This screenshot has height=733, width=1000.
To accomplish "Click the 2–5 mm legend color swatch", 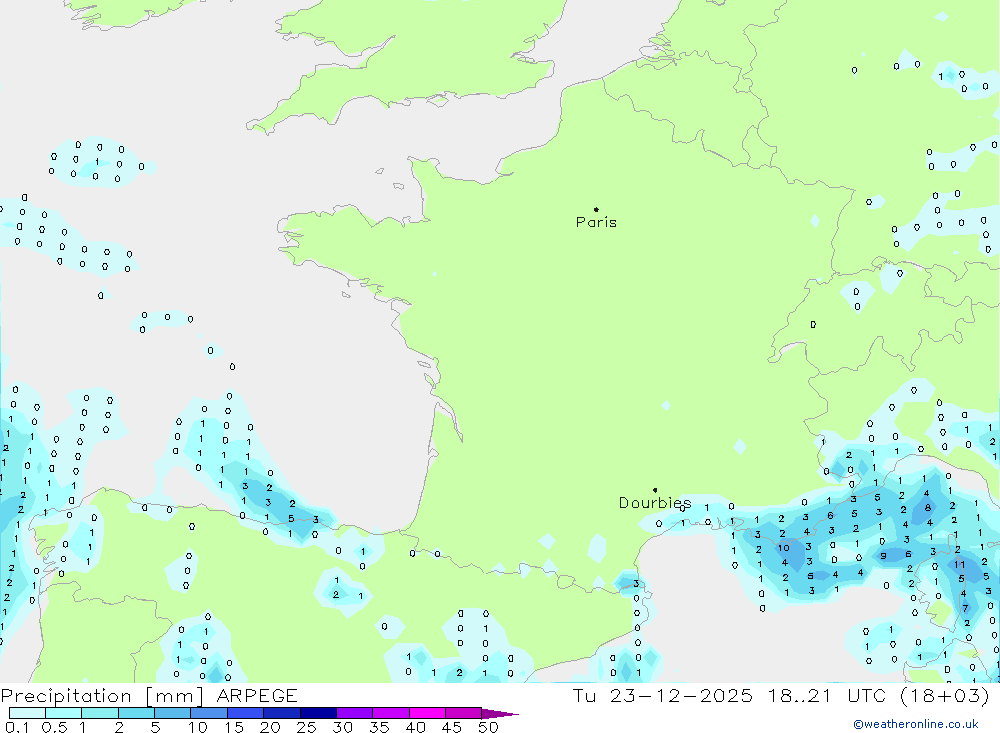I will coord(136,713).
